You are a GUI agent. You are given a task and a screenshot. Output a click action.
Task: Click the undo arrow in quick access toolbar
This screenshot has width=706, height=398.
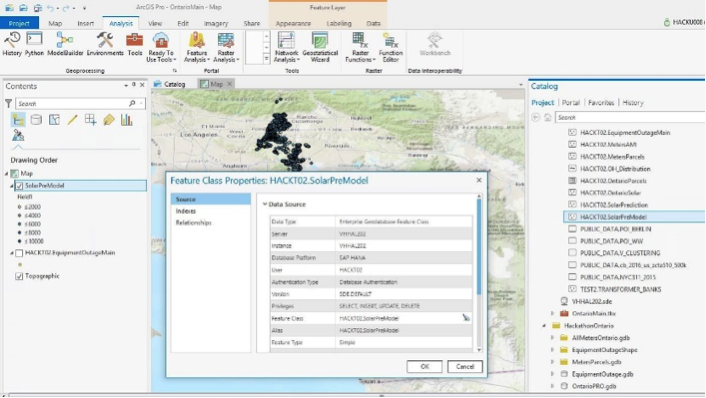click(50, 8)
